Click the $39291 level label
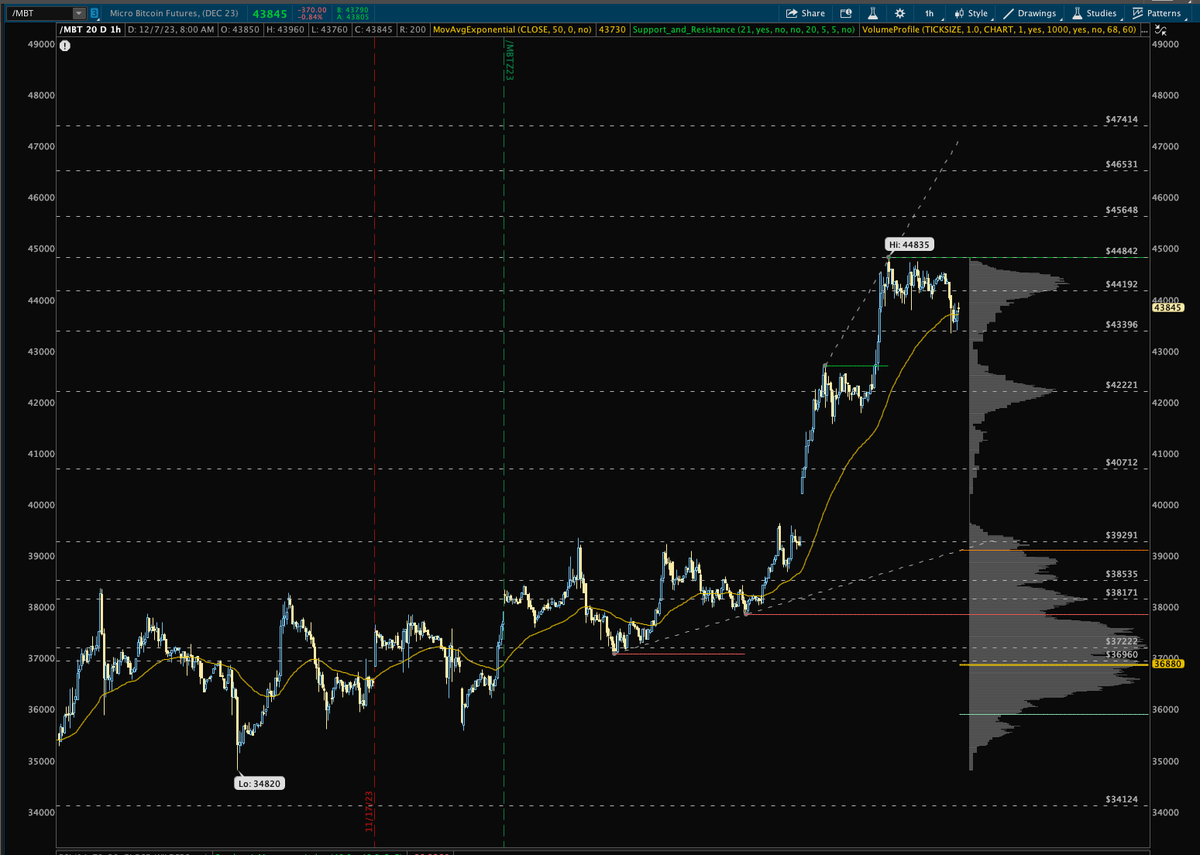 click(1122, 535)
